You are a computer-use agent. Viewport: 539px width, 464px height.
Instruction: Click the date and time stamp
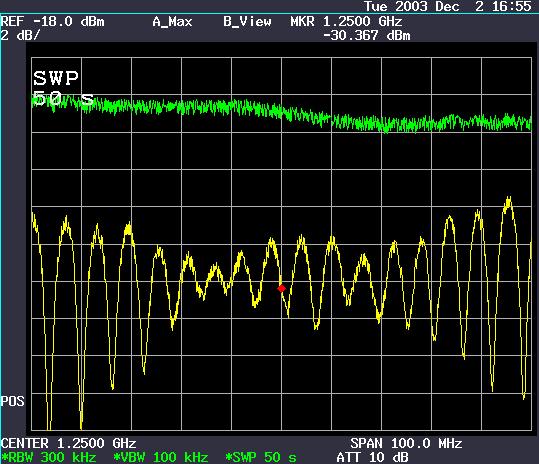click(x=448, y=6)
